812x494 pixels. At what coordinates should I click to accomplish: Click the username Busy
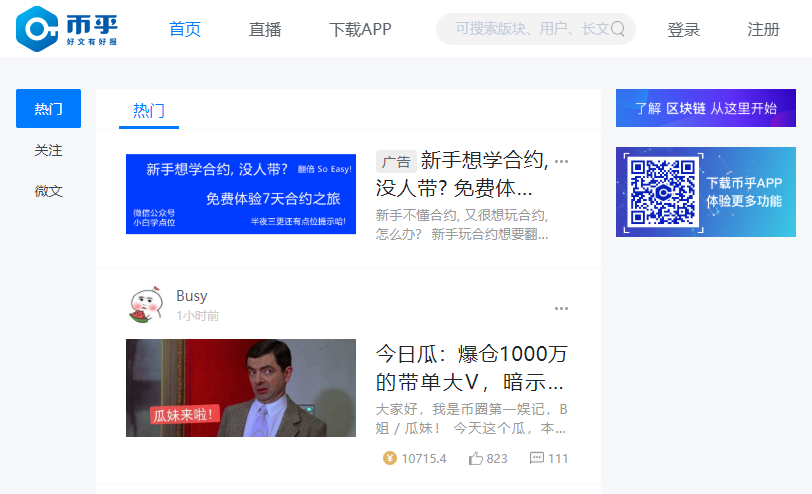tap(192, 296)
